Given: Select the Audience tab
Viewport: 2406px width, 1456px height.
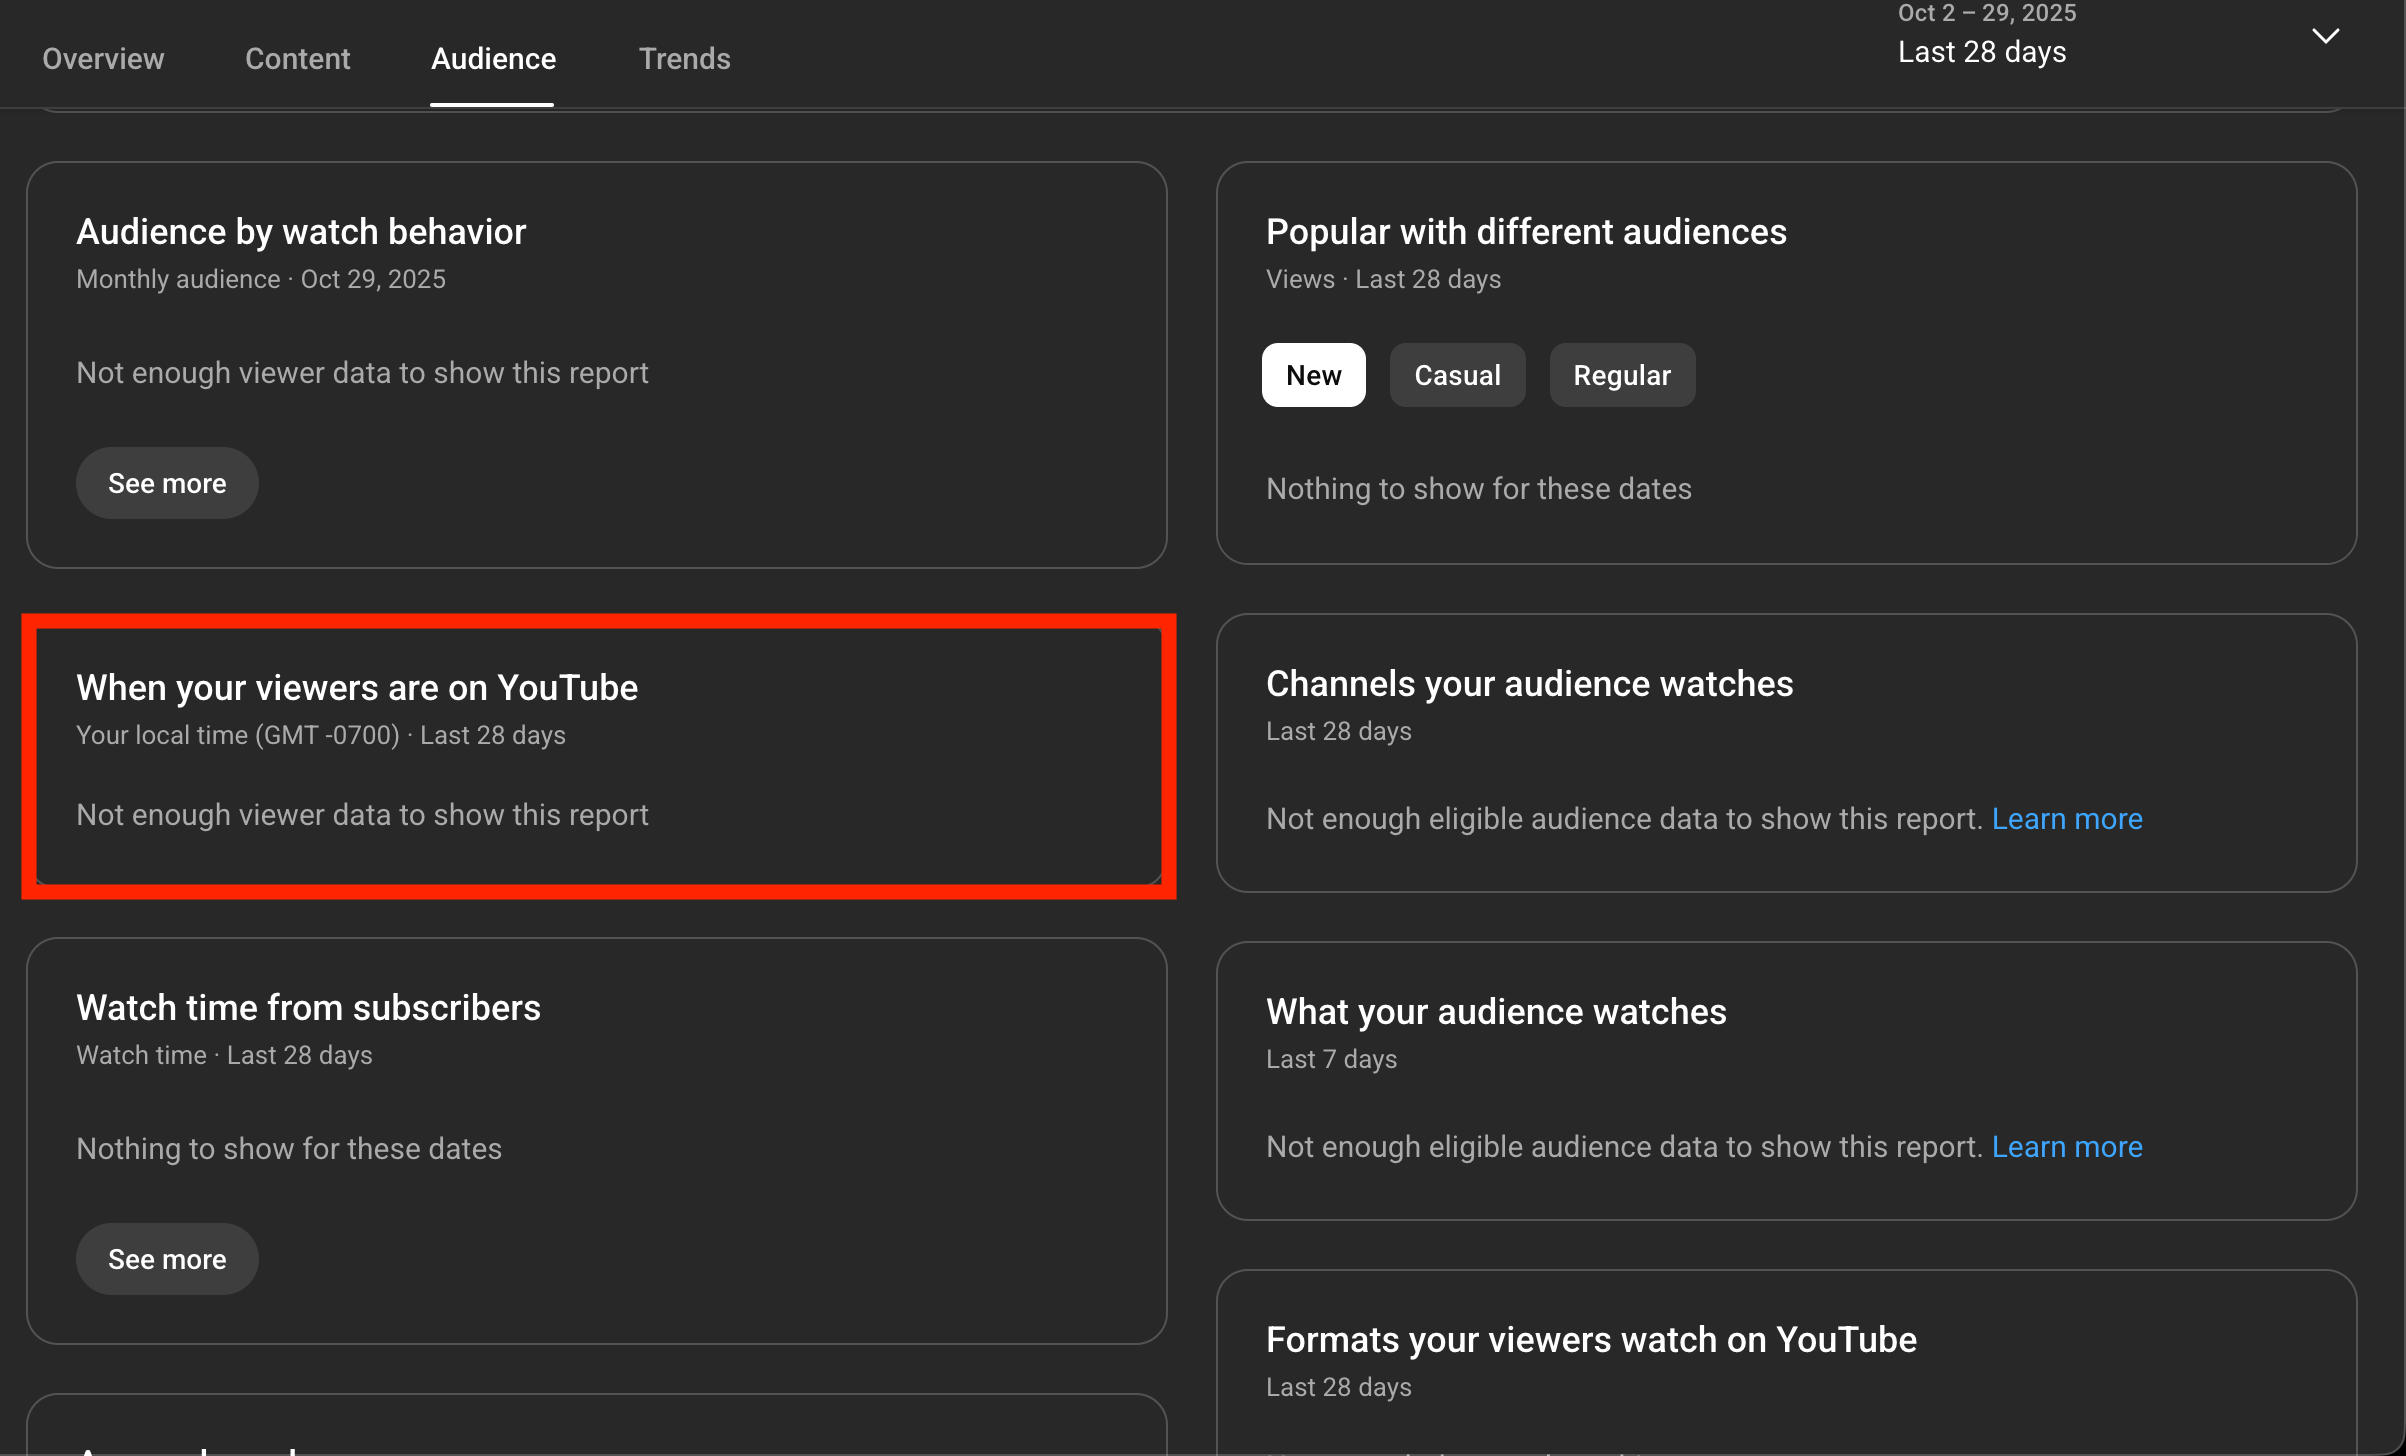Looking at the screenshot, I should tap(493, 58).
